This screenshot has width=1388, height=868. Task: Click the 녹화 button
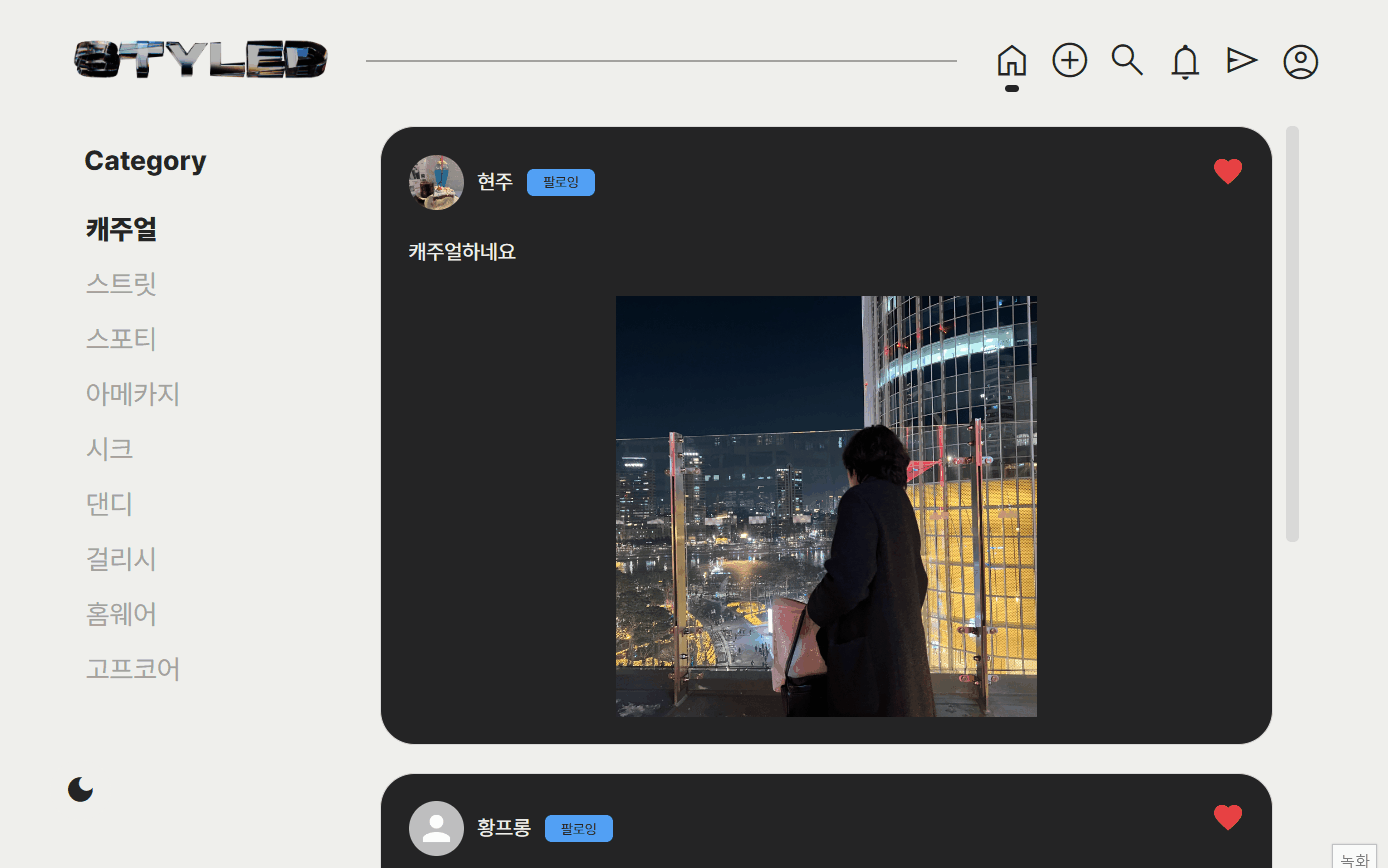click(1355, 858)
